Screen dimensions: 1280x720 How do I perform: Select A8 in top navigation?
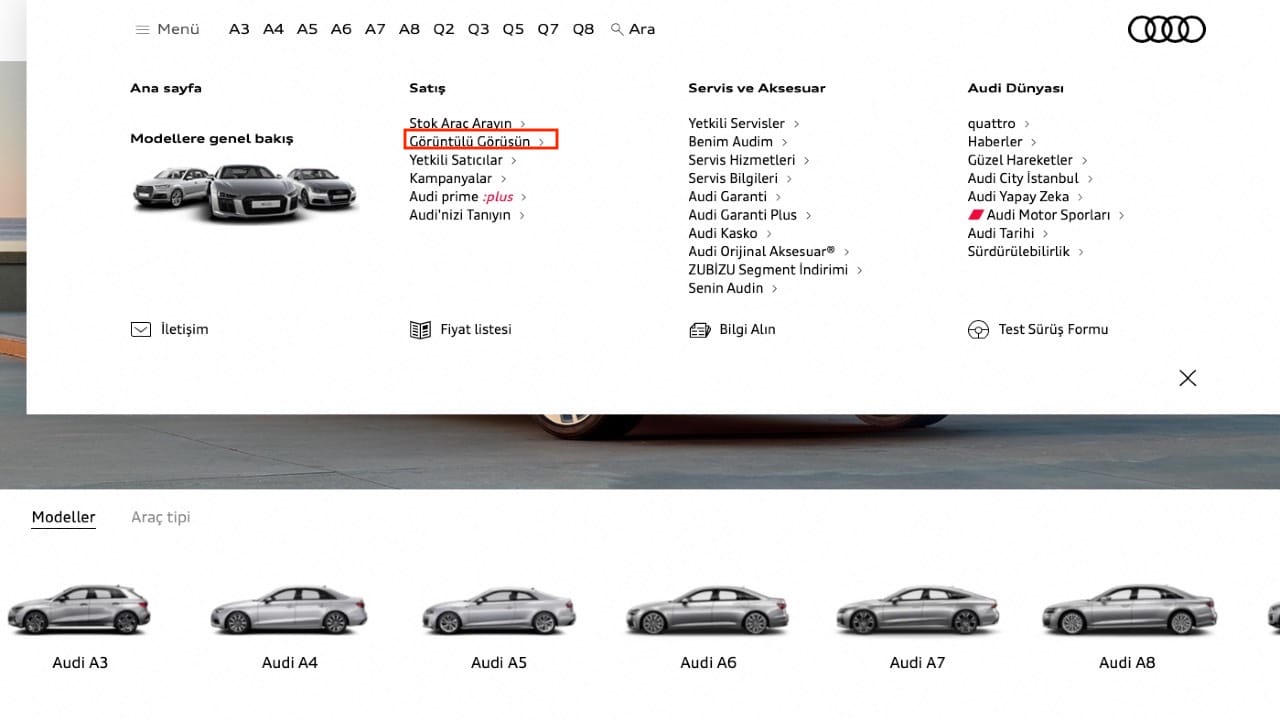coord(409,29)
